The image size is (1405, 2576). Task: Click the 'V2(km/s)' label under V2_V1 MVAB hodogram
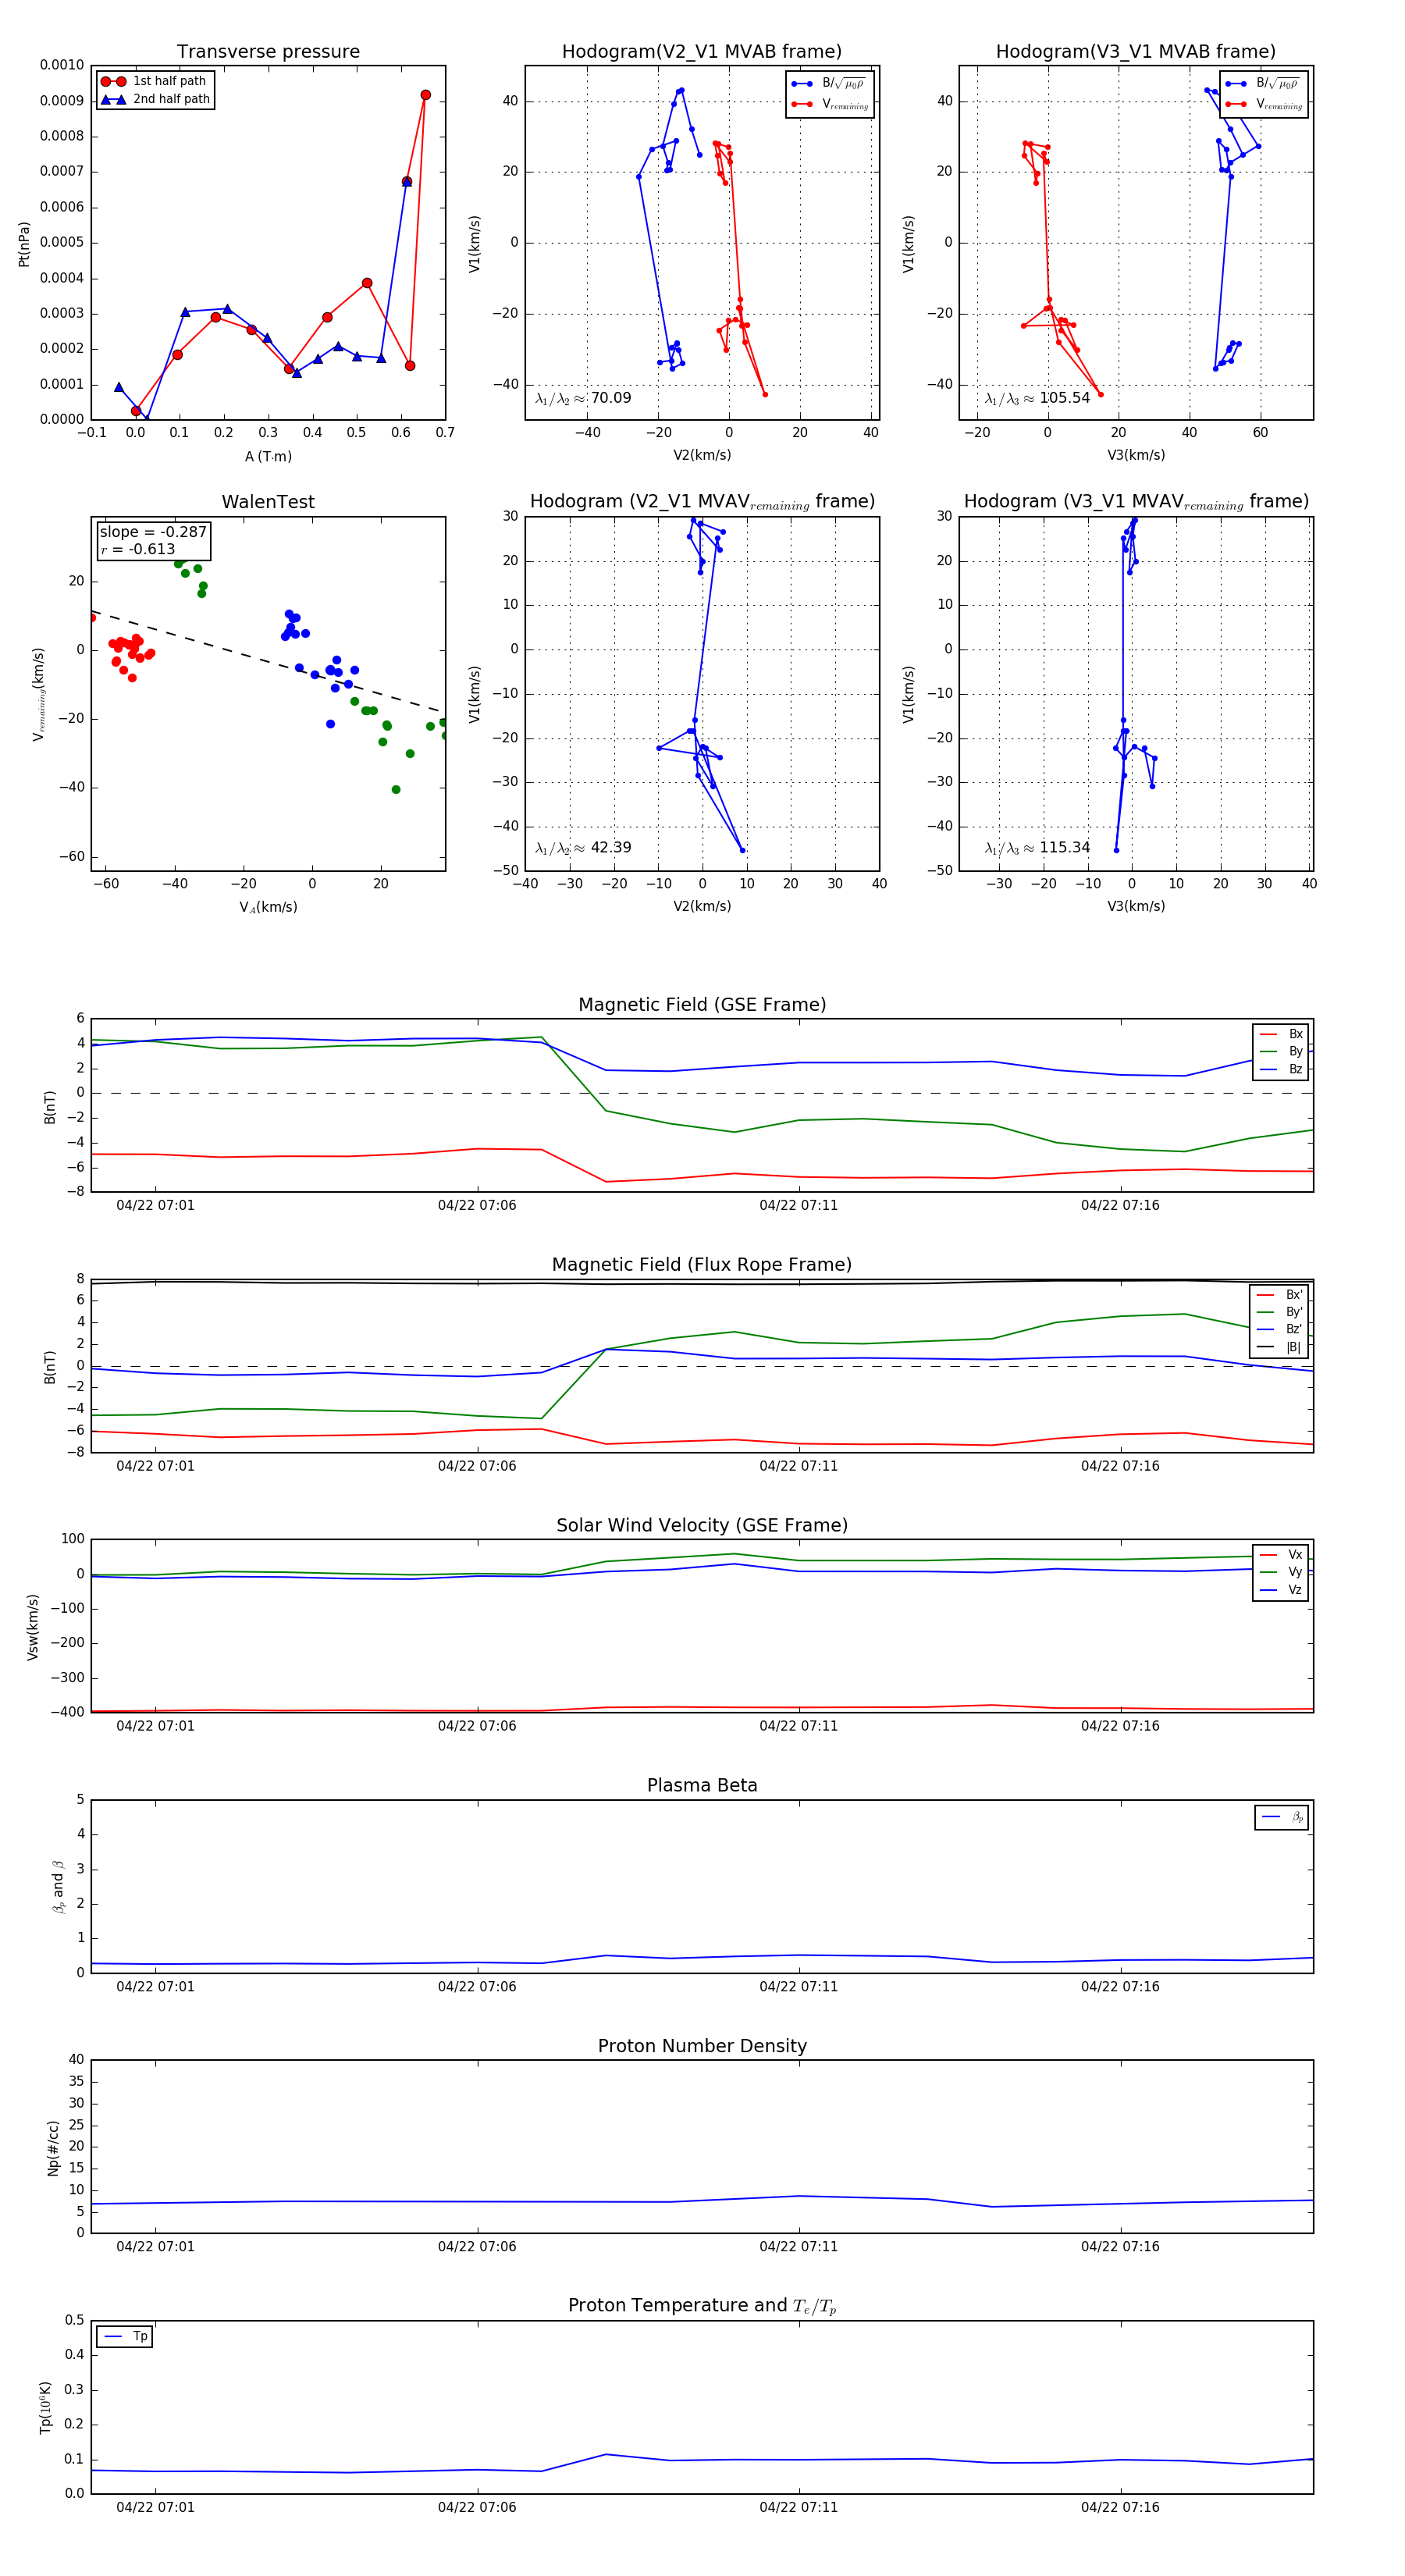[x=702, y=456]
